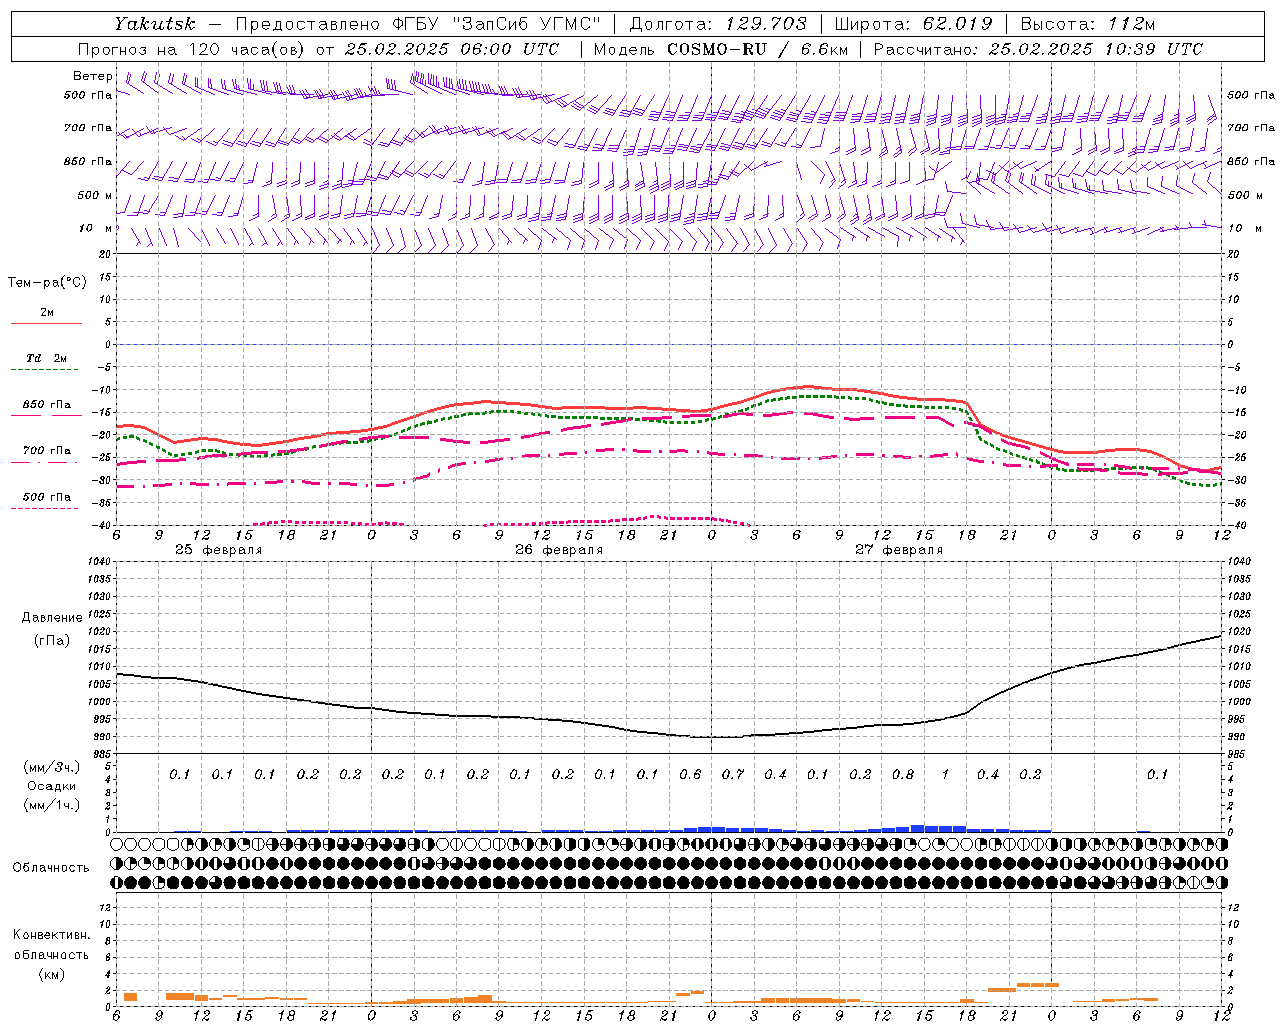
Task: Click the '(мм/1ч.)' hourly precipitation unit label
Action: pos(52,805)
